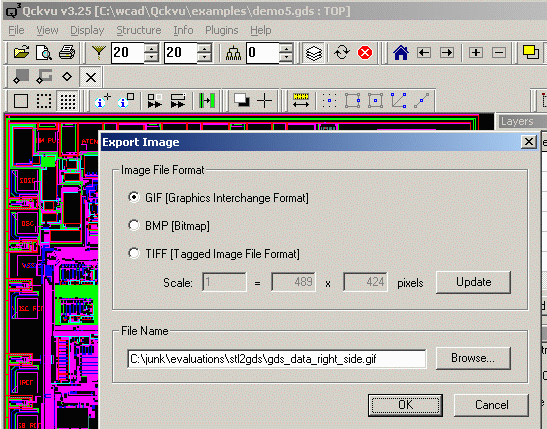Close the Export Image dialog
Viewport: 547px width, 429px height.
[529, 142]
